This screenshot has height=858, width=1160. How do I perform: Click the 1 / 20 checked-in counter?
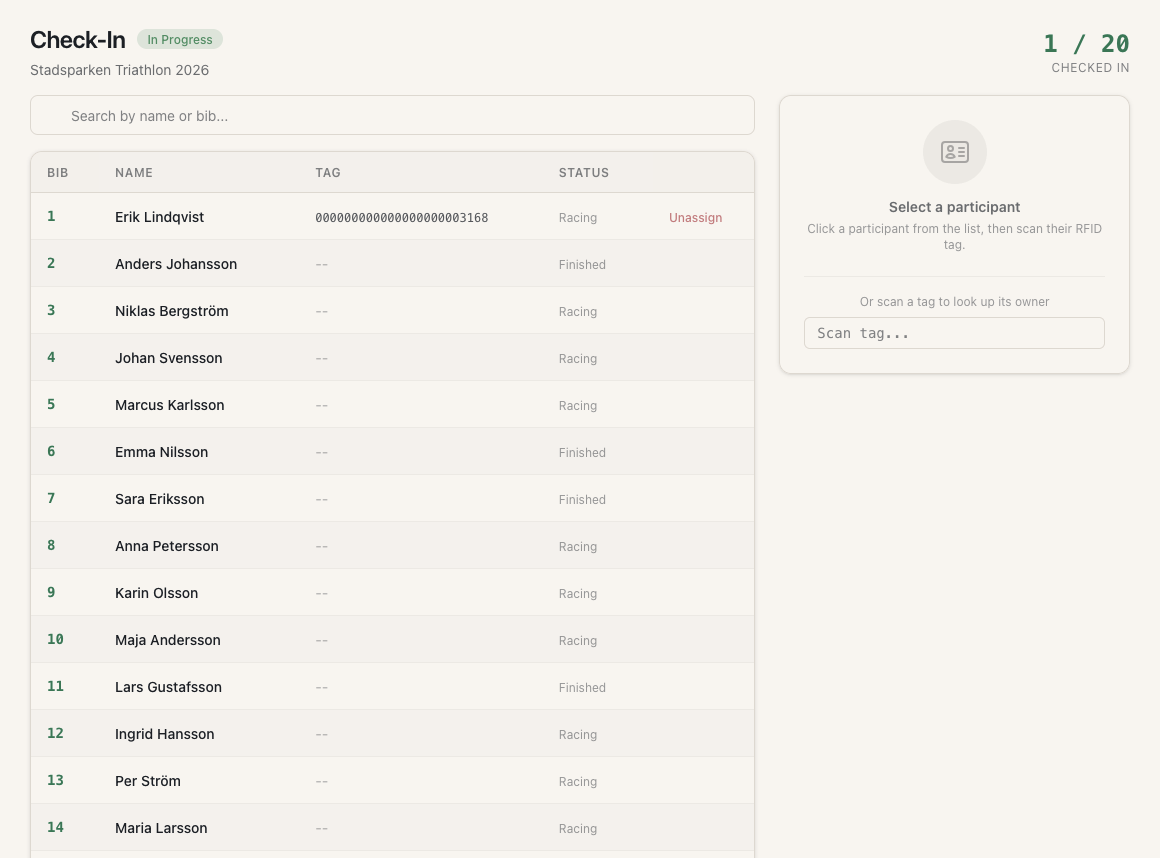tap(1086, 44)
